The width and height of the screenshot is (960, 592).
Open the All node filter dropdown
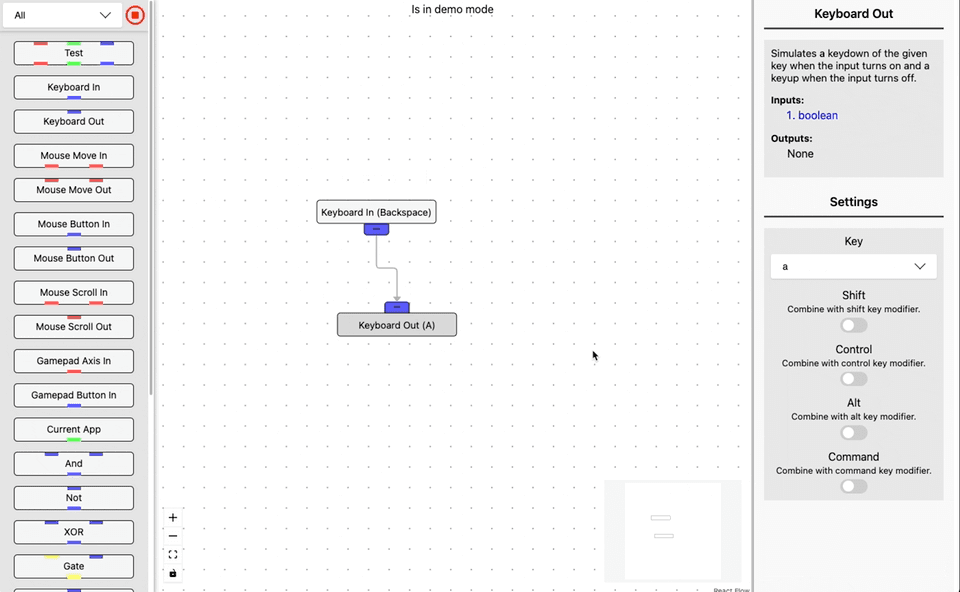click(x=62, y=15)
